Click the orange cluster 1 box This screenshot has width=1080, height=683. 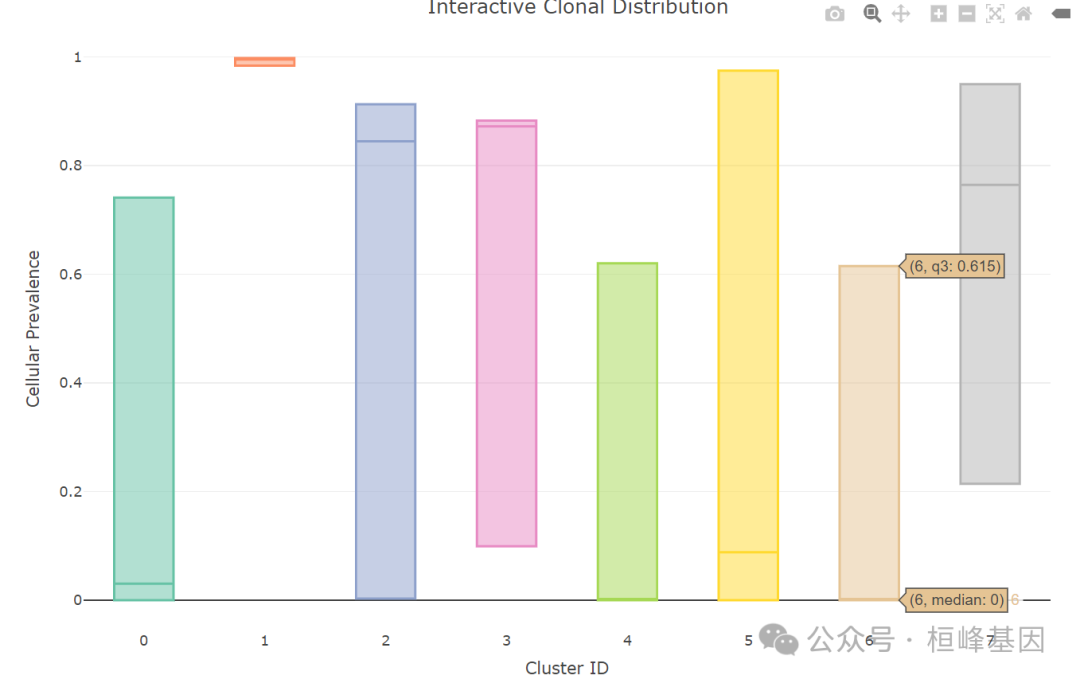[264, 62]
